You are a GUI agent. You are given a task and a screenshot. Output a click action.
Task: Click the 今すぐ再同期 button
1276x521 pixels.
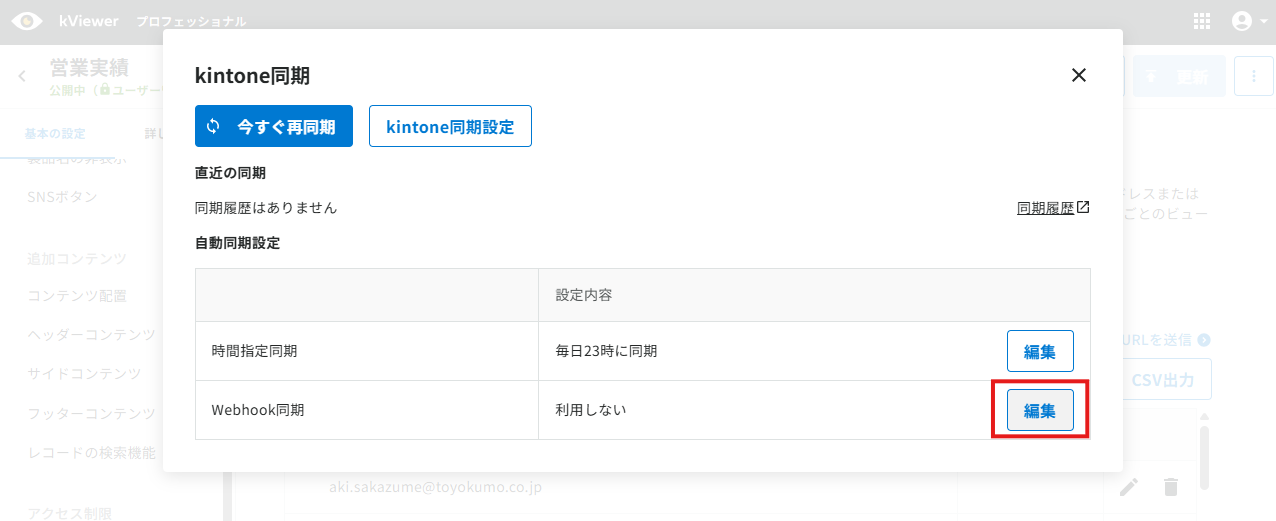[274, 126]
